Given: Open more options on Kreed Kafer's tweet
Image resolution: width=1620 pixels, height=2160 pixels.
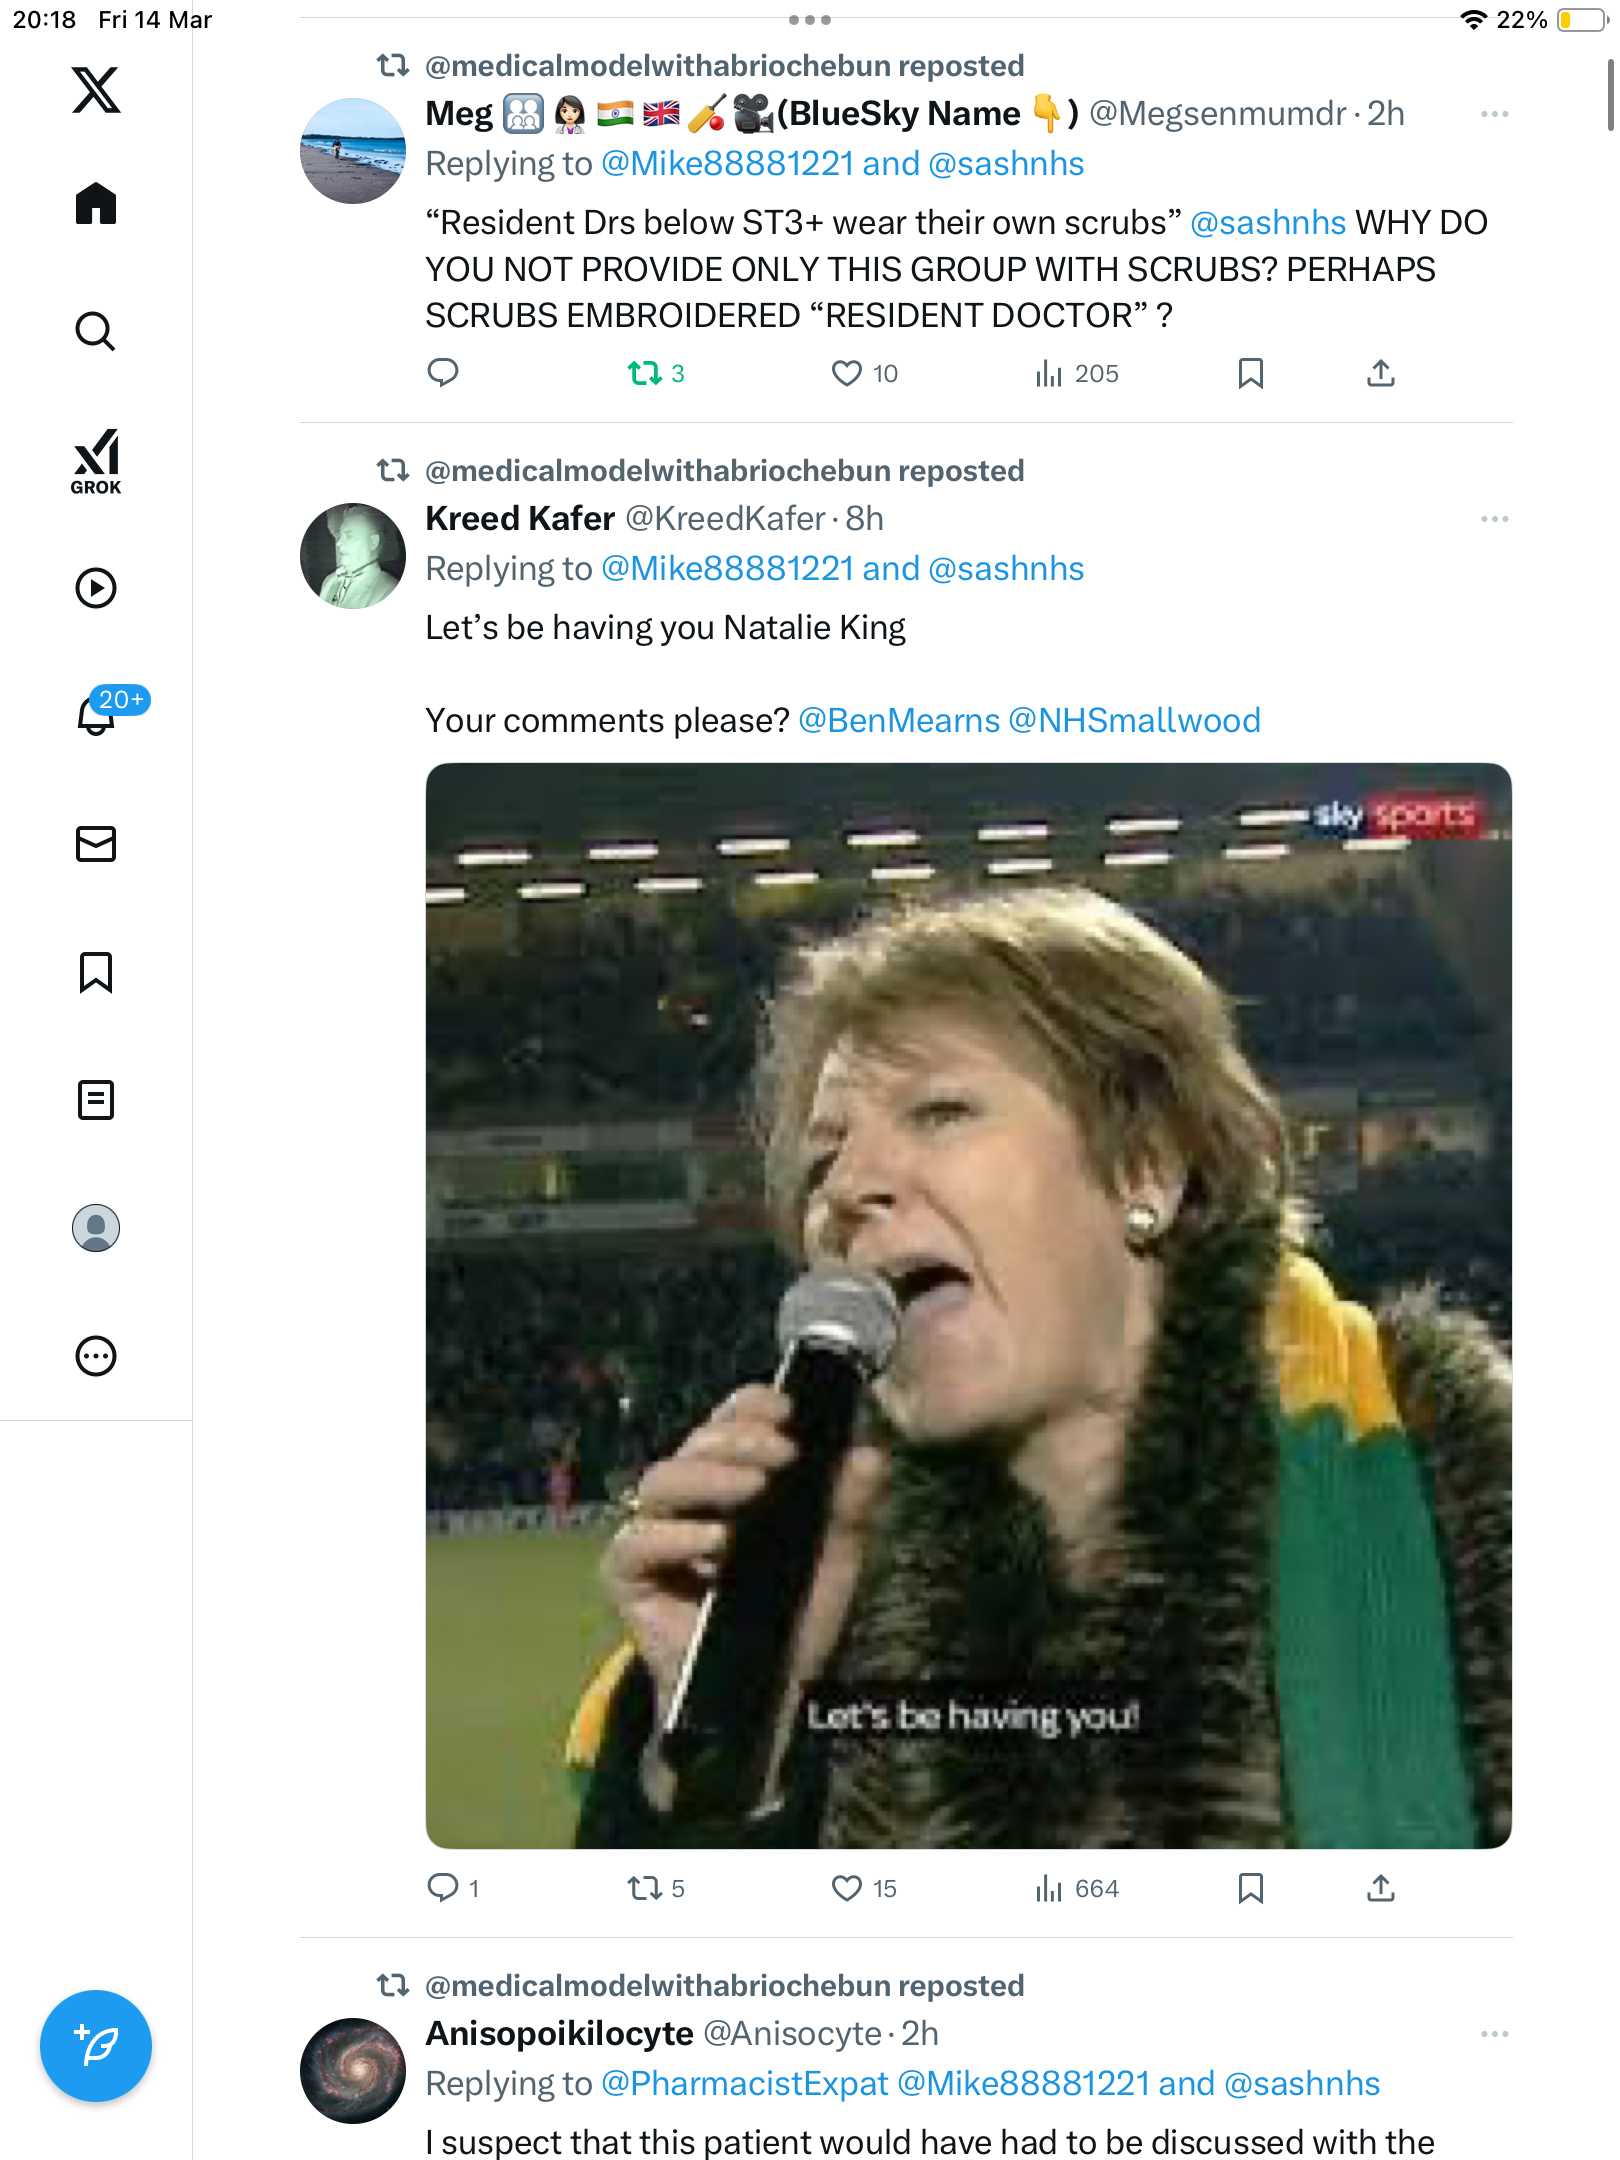Looking at the screenshot, I should (x=1495, y=519).
